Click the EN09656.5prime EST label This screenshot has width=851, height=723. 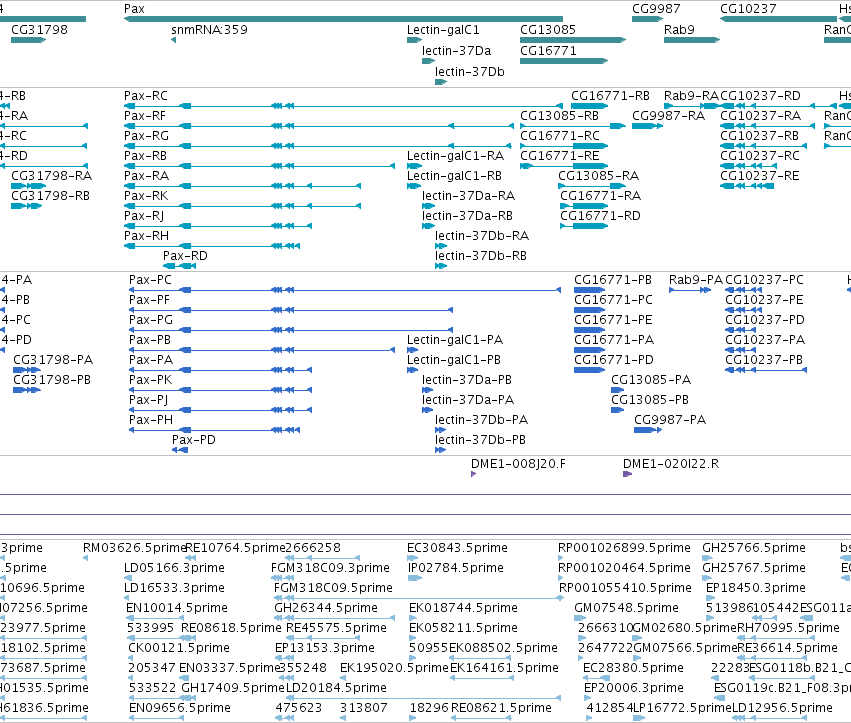[180, 708]
